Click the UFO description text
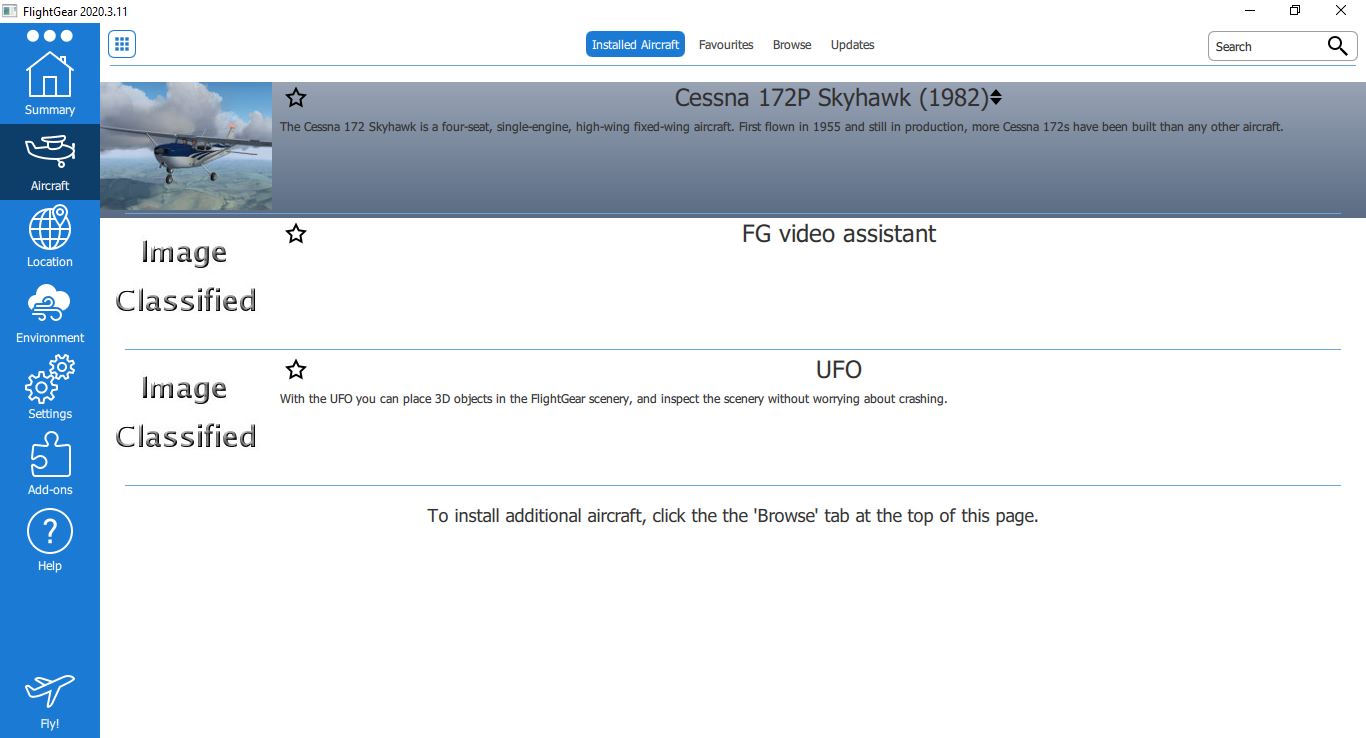1366x738 pixels. 613,399
